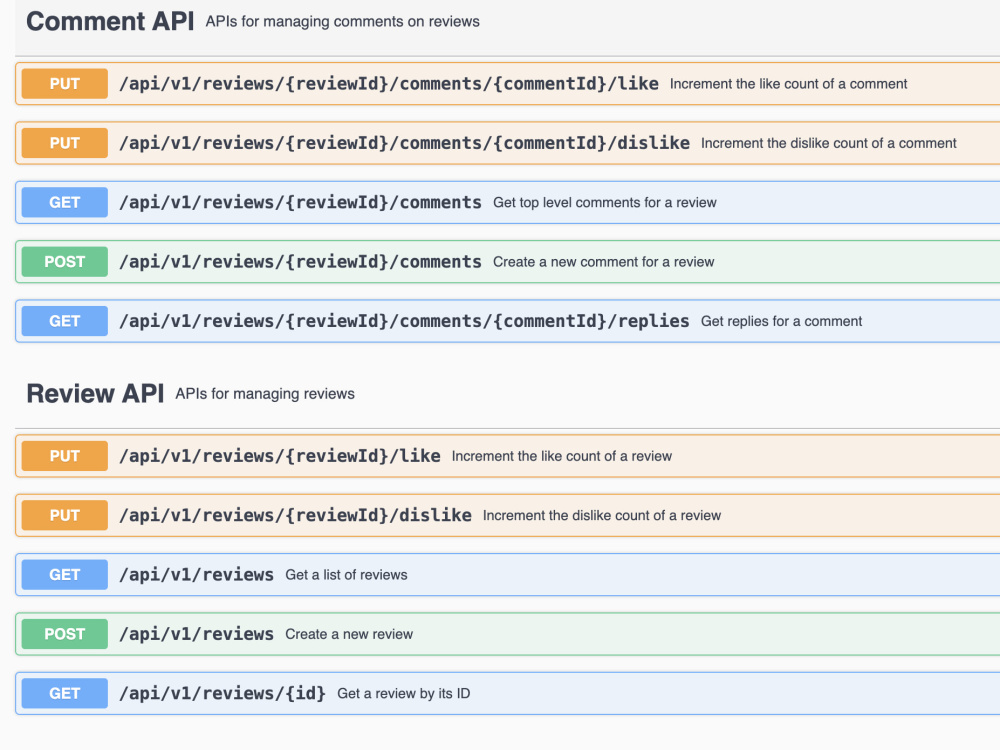Click text 'Get replies for a comment'
The image size is (1000, 750).
pos(781,321)
